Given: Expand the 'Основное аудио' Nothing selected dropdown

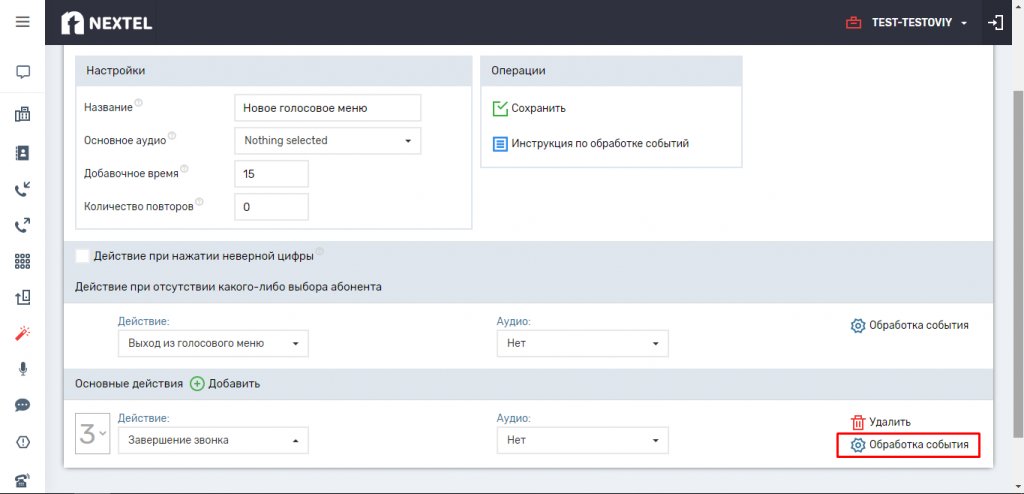Looking at the screenshot, I should pyautogui.click(x=327, y=140).
